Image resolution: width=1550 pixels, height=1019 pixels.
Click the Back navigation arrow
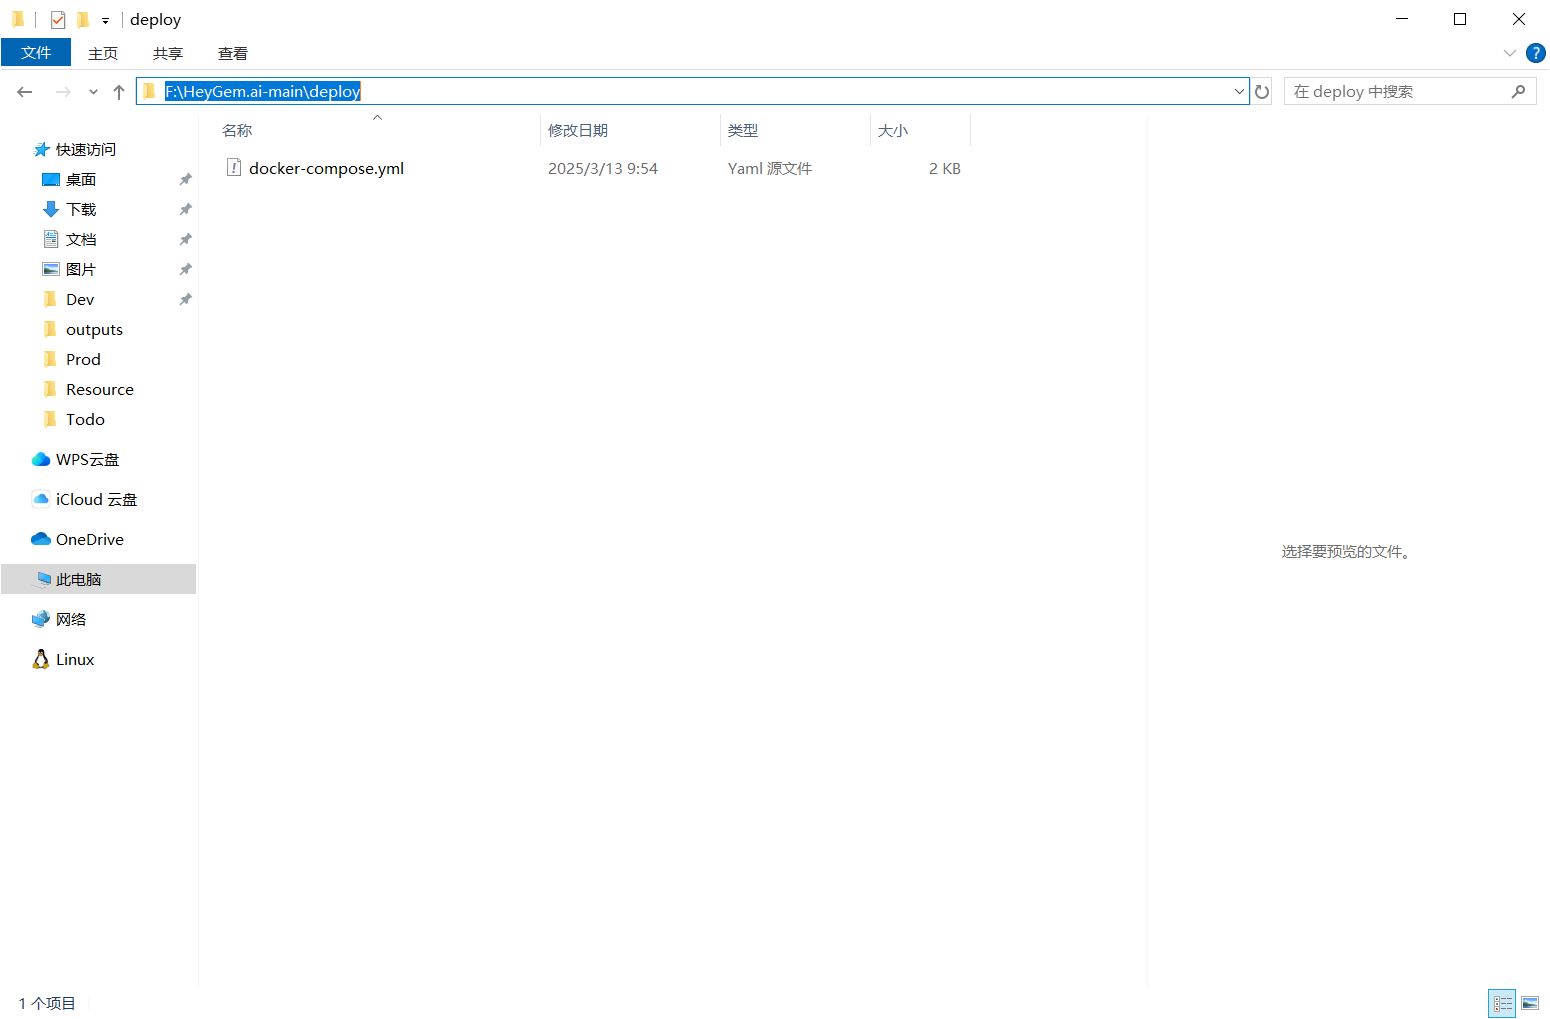click(25, 92)
